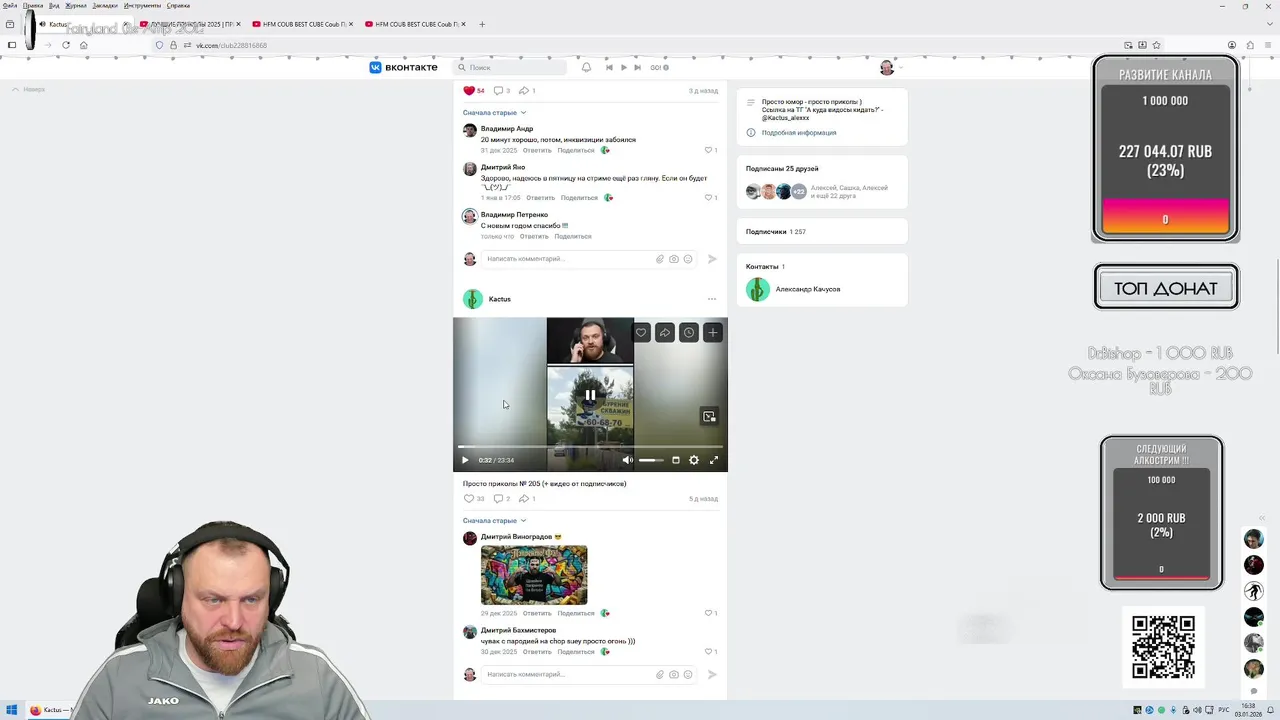Seek on the video progress bar
1280x720 pixels.
[x=590, y=447]
